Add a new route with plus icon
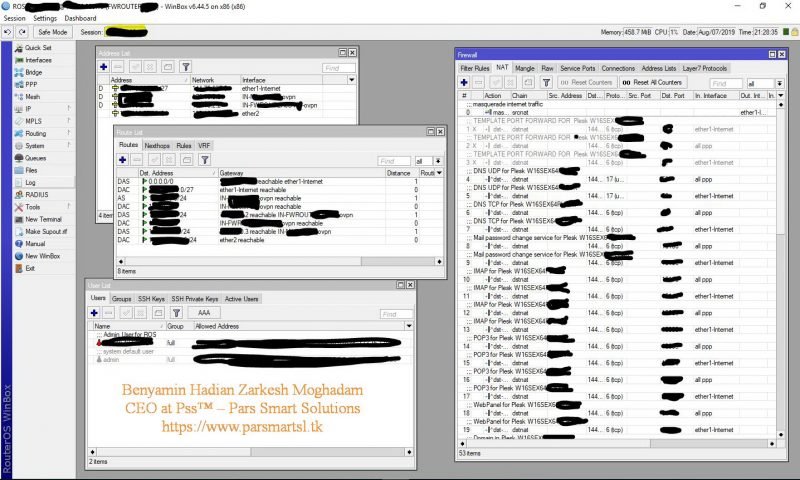The image size is (800, 480). (124, 161)
